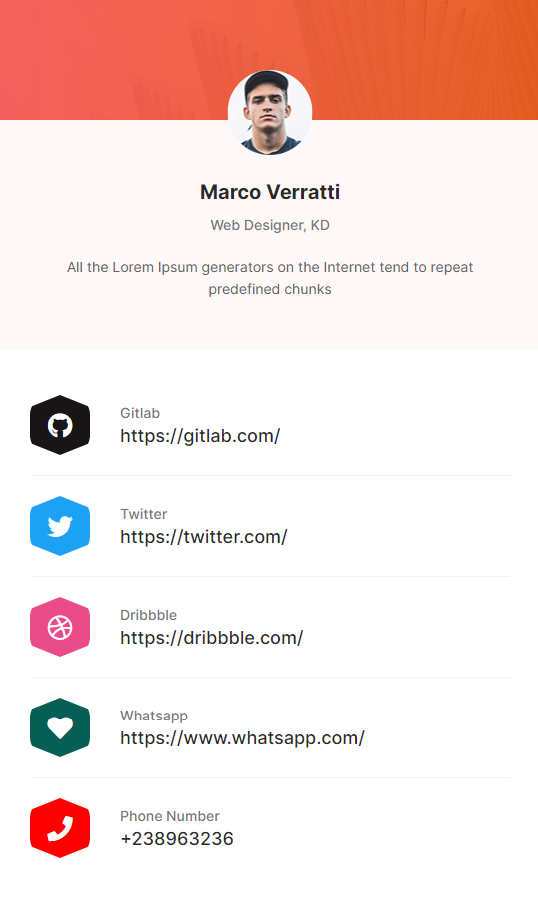Tap the phone number +238963236
This screenshot has width=538, height=903.
pyautogui.click(x=177, y=838)
